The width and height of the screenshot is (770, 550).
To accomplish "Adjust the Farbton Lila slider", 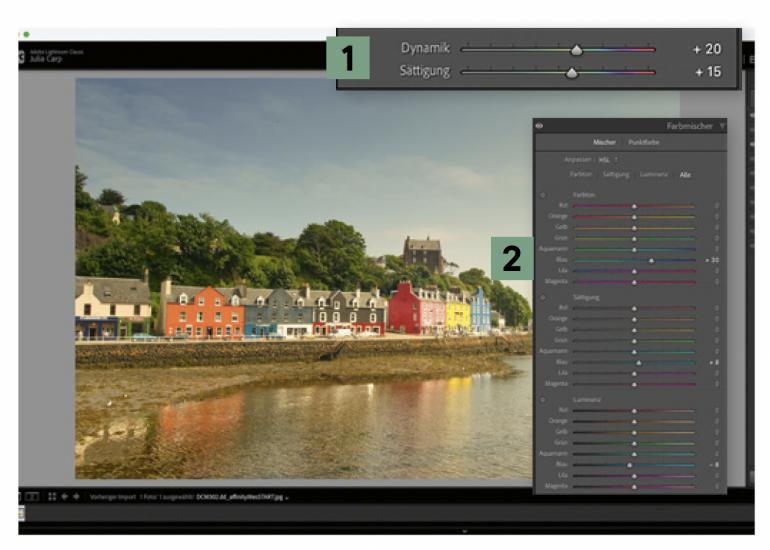I will (x=634, y=272).
